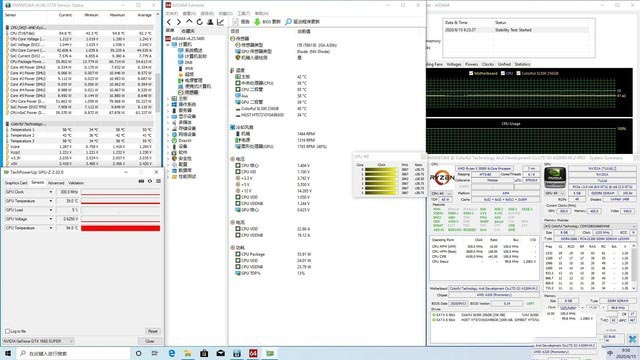Open the 工具(T) menu in AIDA64
Image resolution: width=640 pixels, height=360 pixels.
pyautogui.click(x=243, y=13)
